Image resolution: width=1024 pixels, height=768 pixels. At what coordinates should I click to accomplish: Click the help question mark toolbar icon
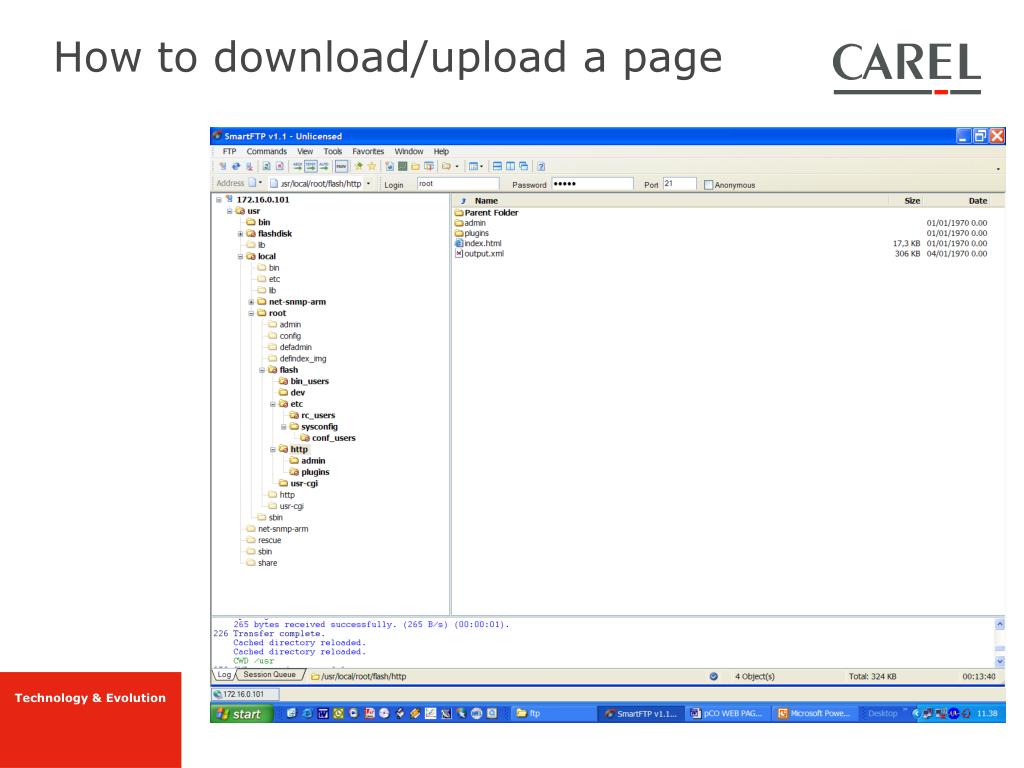click(541, 167)
